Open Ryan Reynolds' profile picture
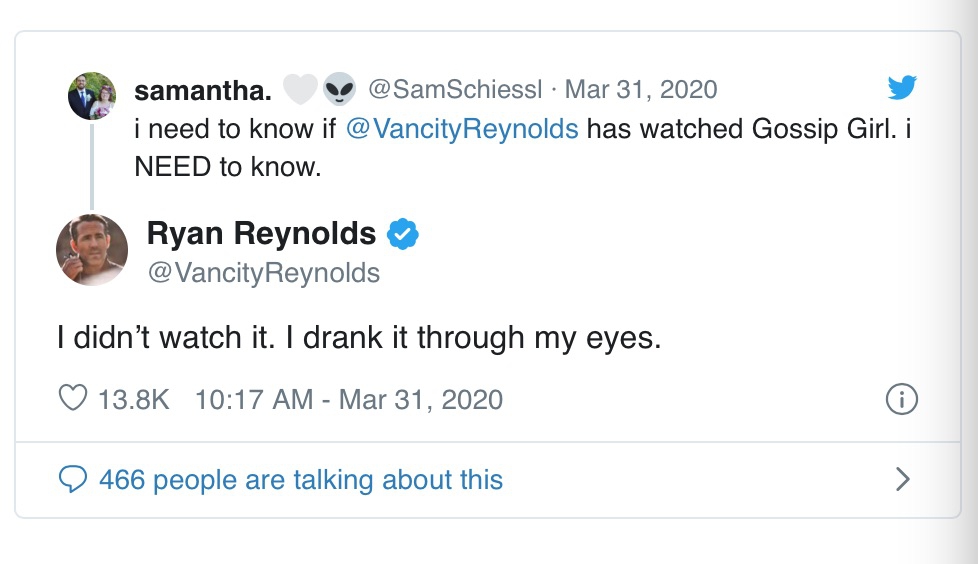978x564 pixels. tap(92, 250)
